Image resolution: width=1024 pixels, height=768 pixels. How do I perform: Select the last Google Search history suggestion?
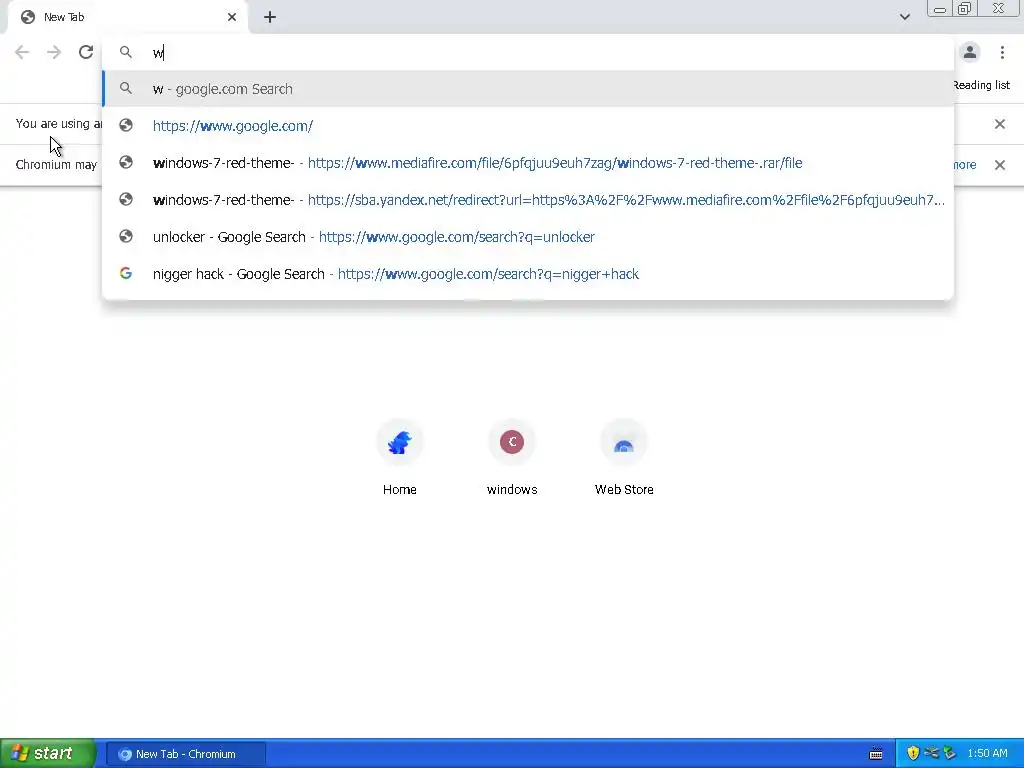coord(528,274)
